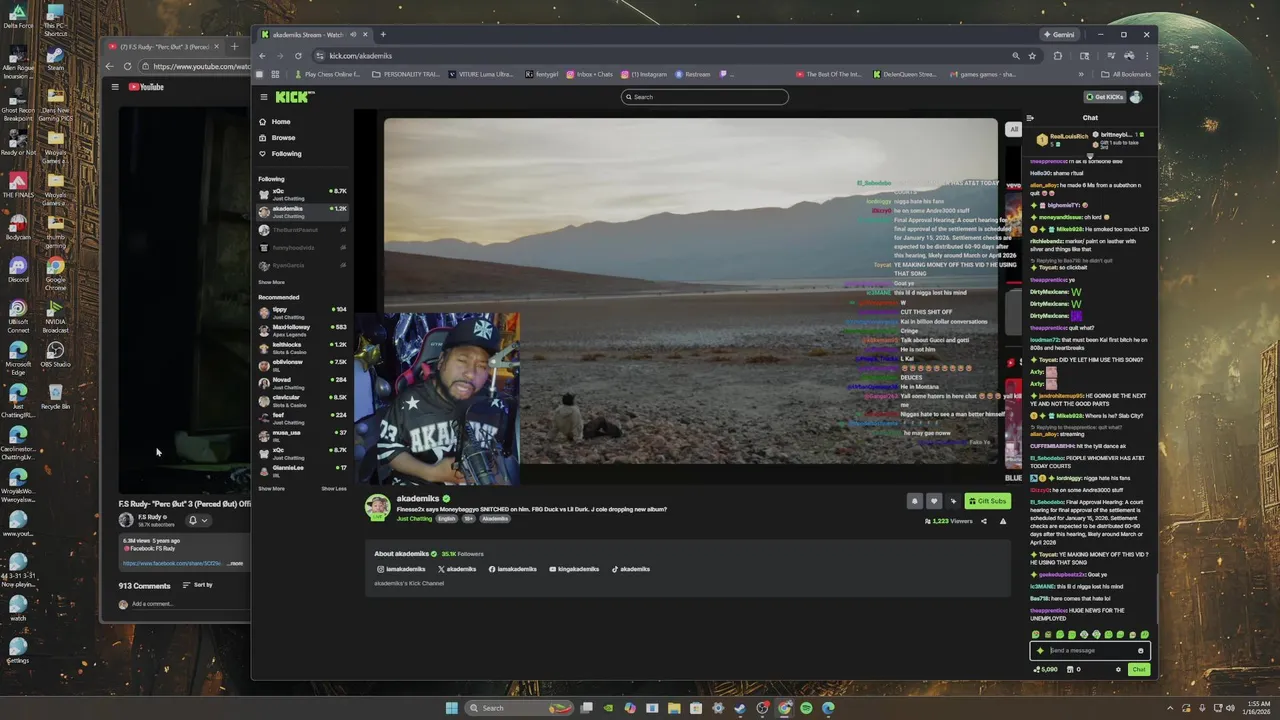Toggle the notification bell for akademiks
Image resolution: width=1280 pixels, height=720 pixels.
914,501
